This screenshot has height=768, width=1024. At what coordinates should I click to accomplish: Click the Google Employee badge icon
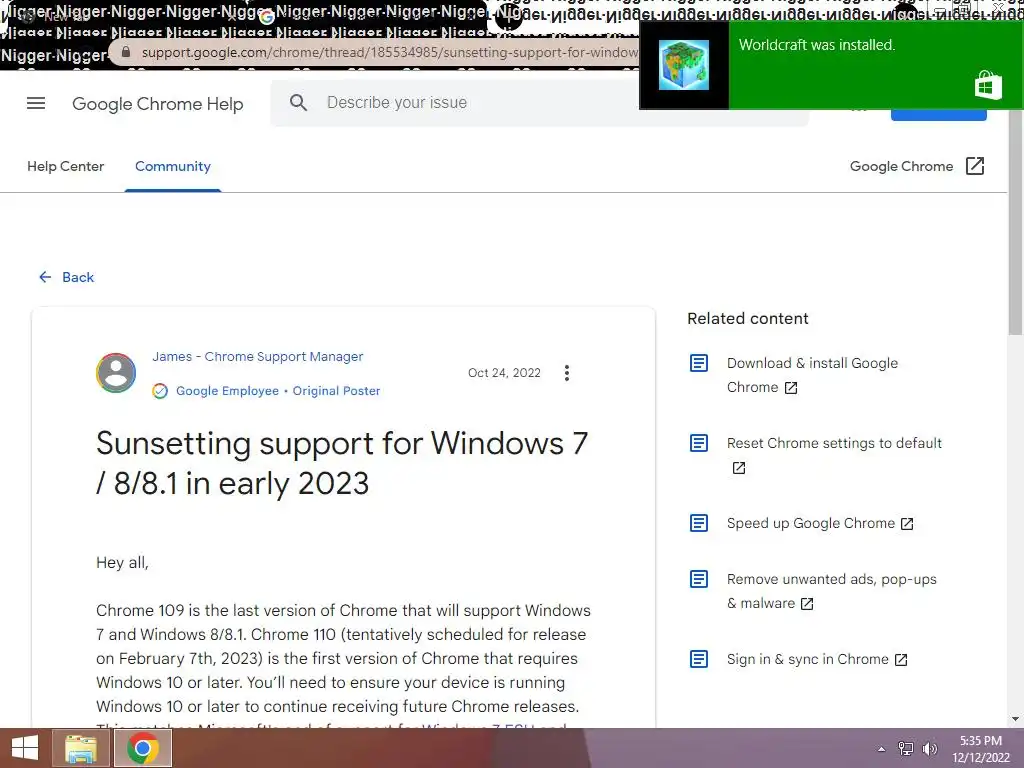point(160,391)
